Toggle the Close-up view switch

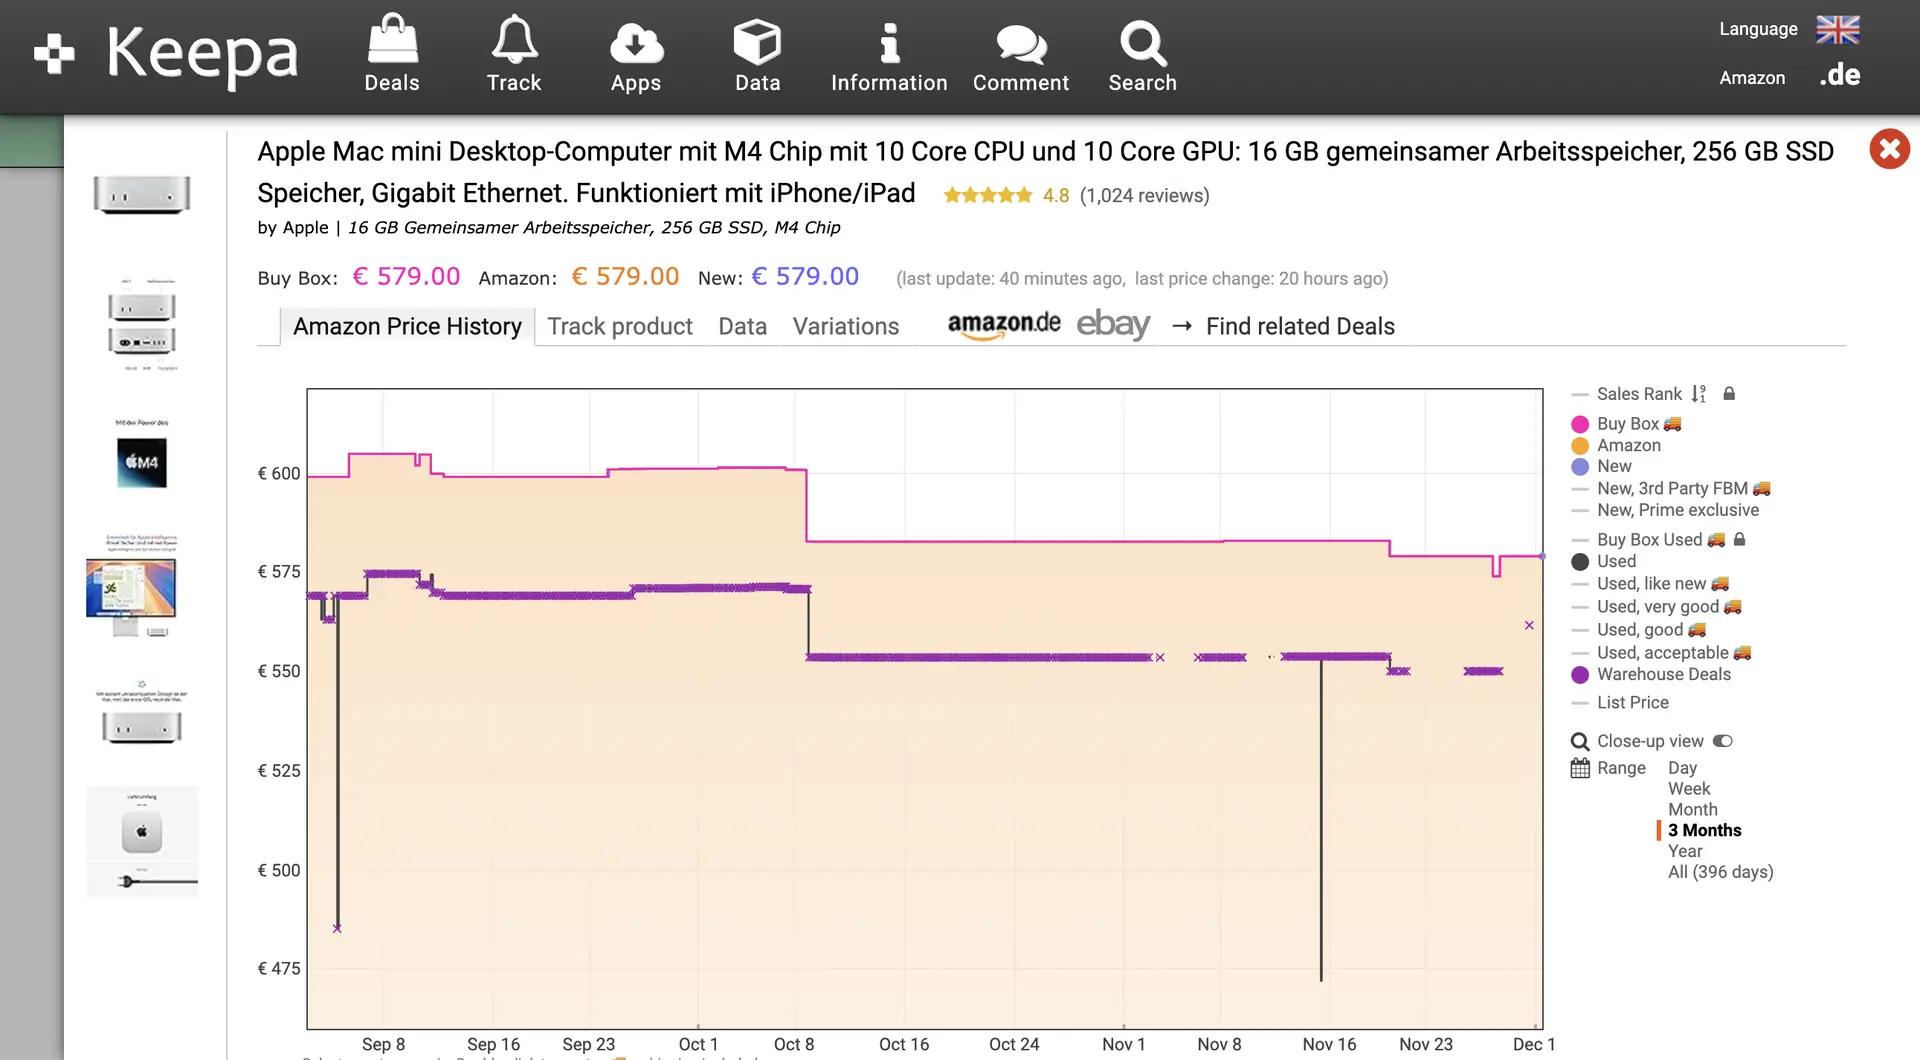coord(1723,741)
